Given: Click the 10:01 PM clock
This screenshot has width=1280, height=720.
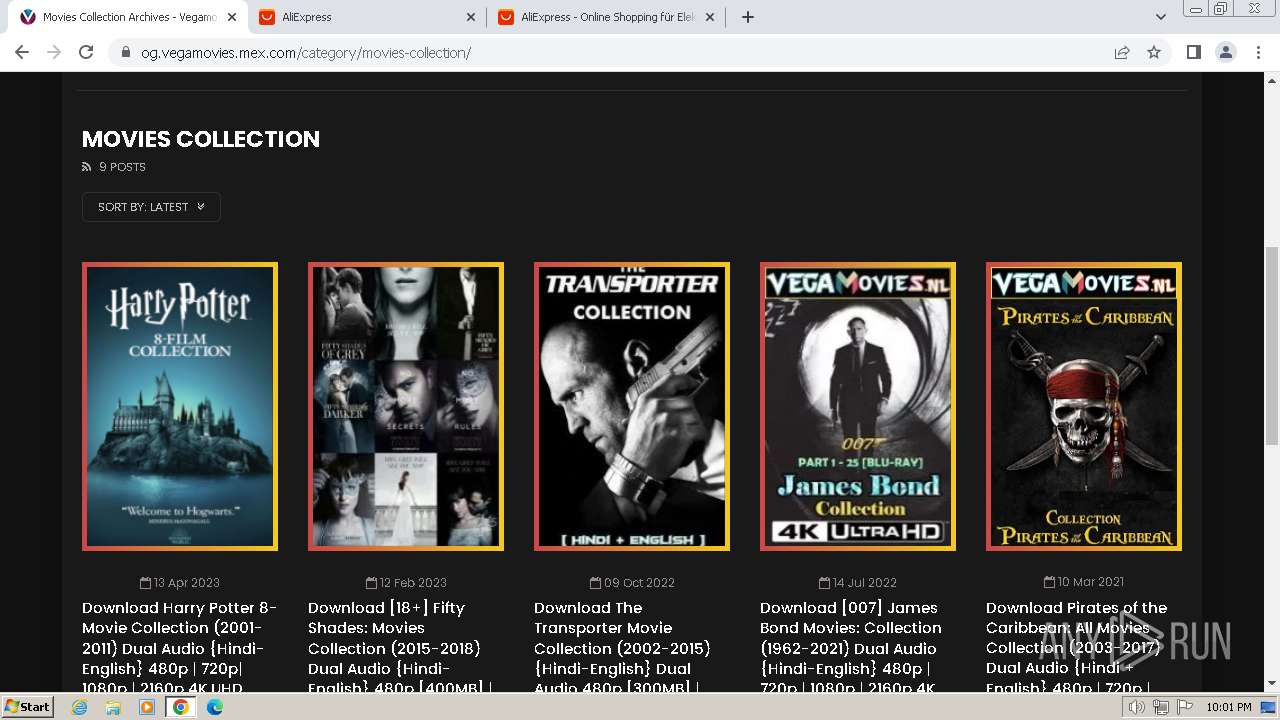Looking at the screenshot, I should coord(1228,707).
